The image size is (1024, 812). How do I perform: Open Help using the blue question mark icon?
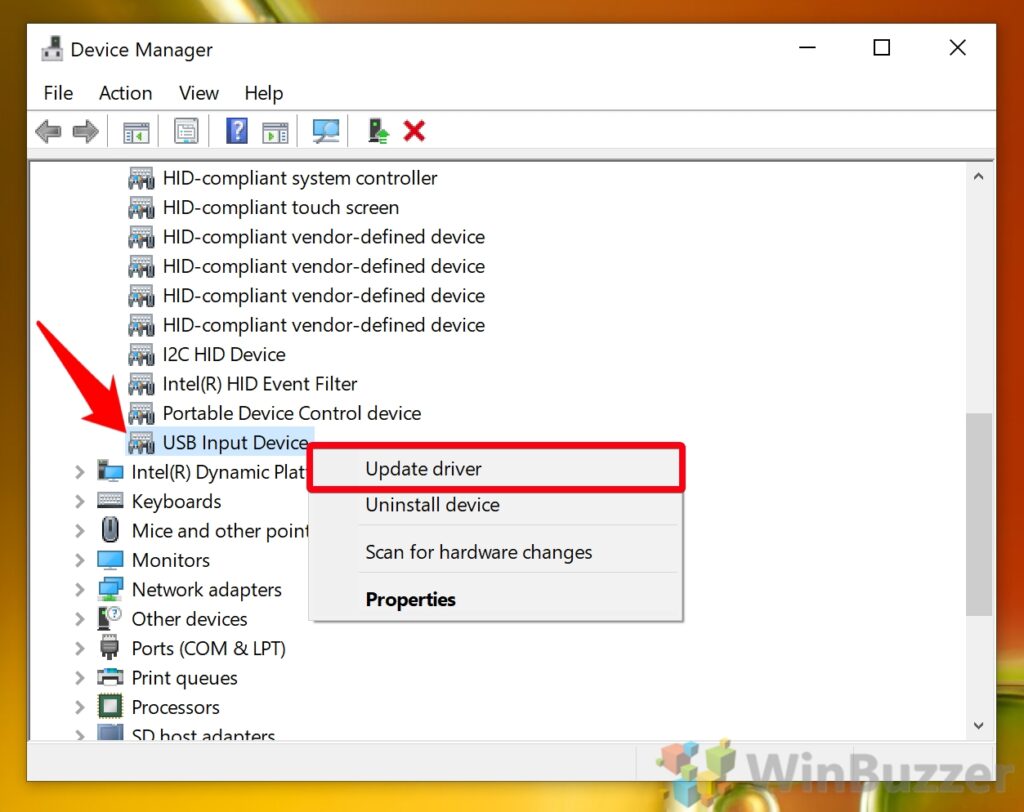236,130
